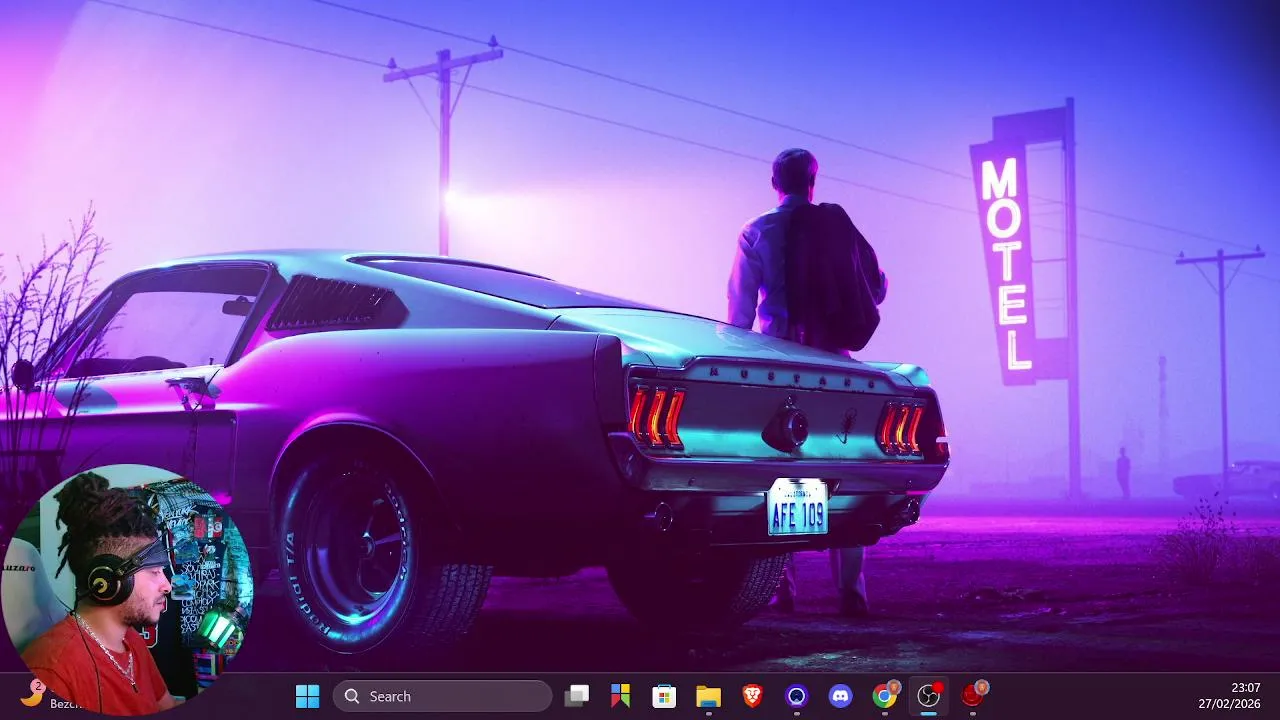Launch Microsoft Store from the taskbar
Image resolution: width=1280 pixels, height=720 pixels.
coord(664,696)
